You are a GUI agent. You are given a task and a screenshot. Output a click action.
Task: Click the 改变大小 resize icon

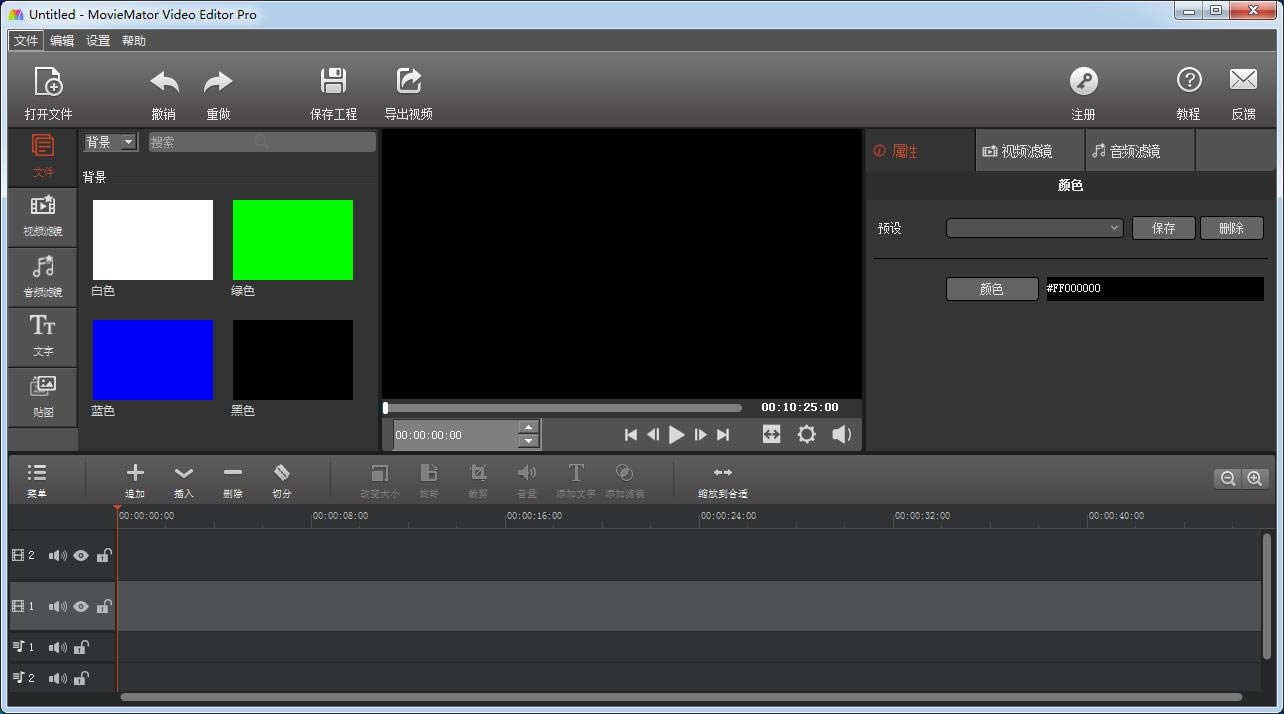(x=380, y=473)
